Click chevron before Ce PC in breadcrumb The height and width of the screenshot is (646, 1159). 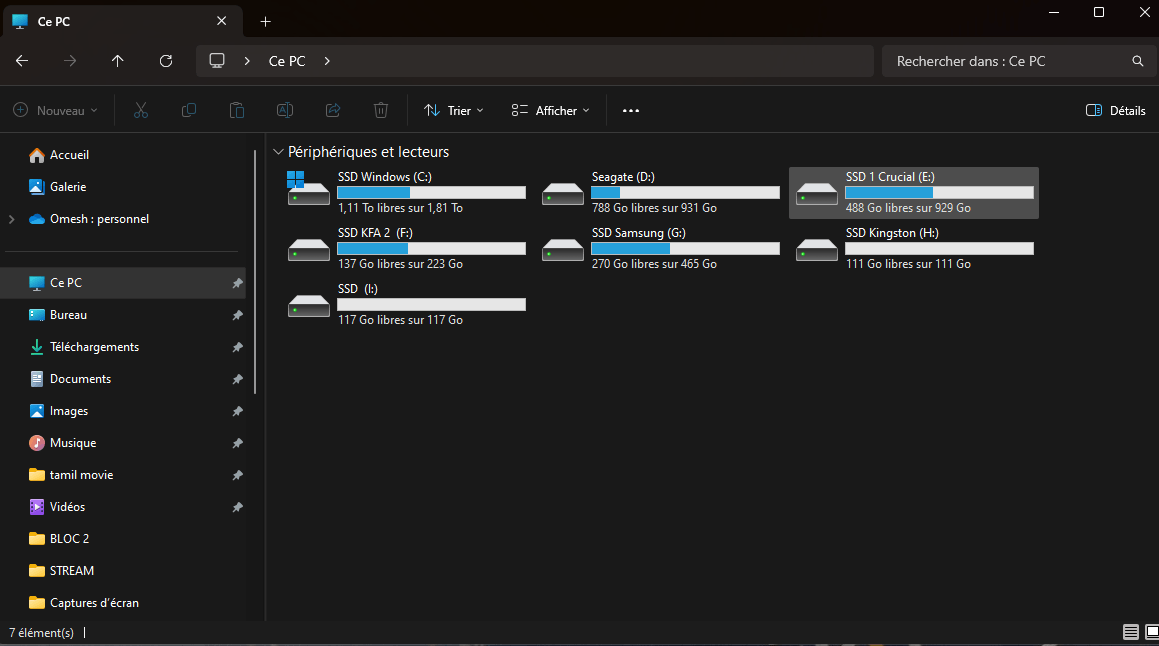247,61
